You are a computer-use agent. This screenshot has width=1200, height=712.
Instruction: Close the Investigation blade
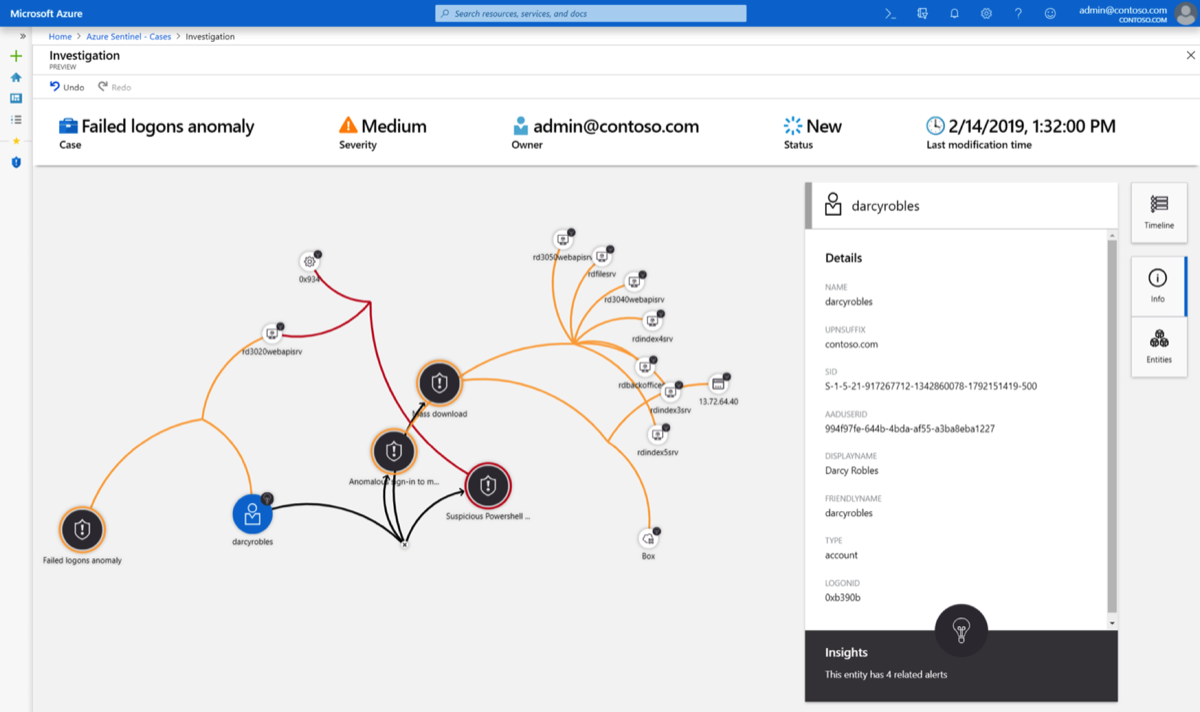[1189, 56]
